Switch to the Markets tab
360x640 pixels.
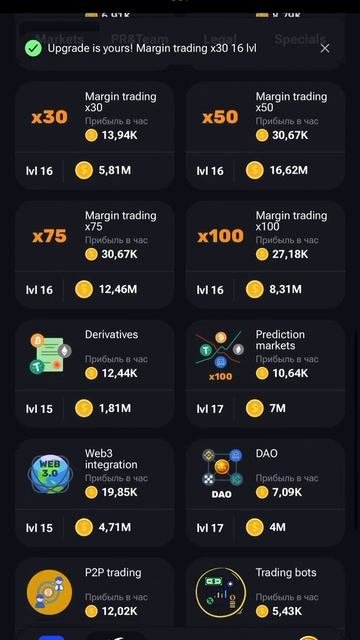60,38
